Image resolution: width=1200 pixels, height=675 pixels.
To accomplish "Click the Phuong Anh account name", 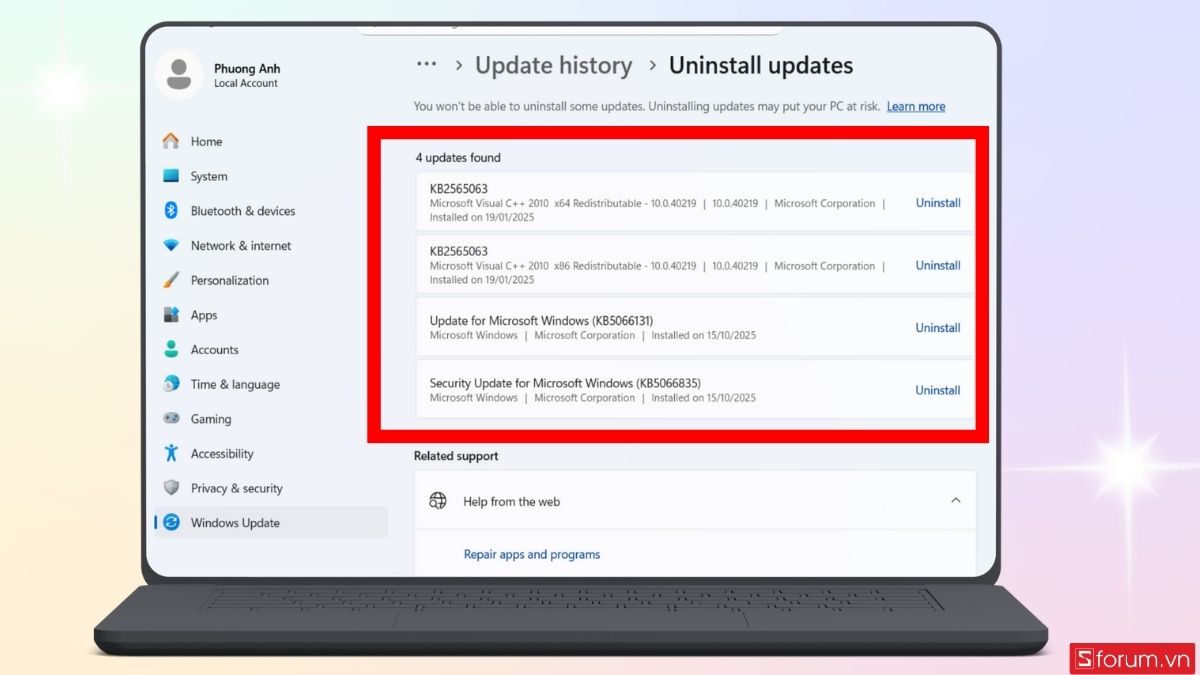I will point(247,69).
